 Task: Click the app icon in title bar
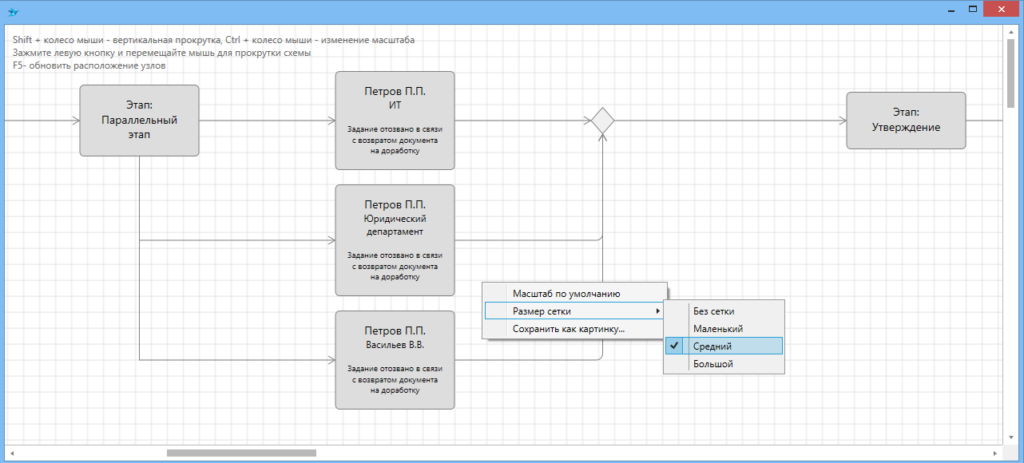13,9
